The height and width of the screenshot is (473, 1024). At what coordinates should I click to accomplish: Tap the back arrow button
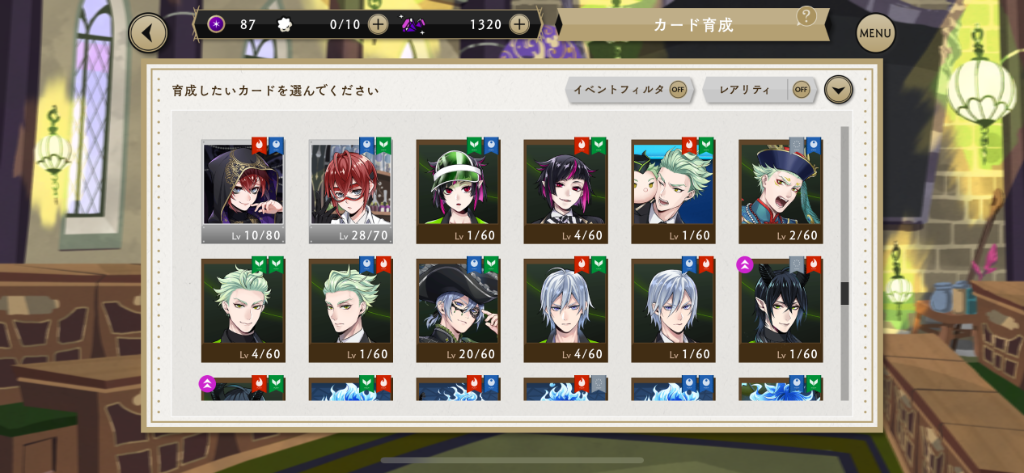[x=148, y=33]
